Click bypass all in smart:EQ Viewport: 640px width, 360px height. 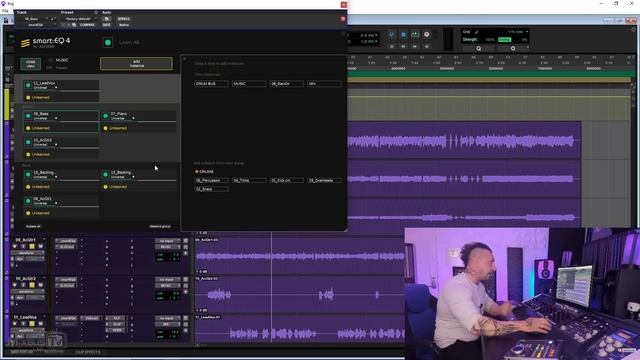[x=33, y=227]
